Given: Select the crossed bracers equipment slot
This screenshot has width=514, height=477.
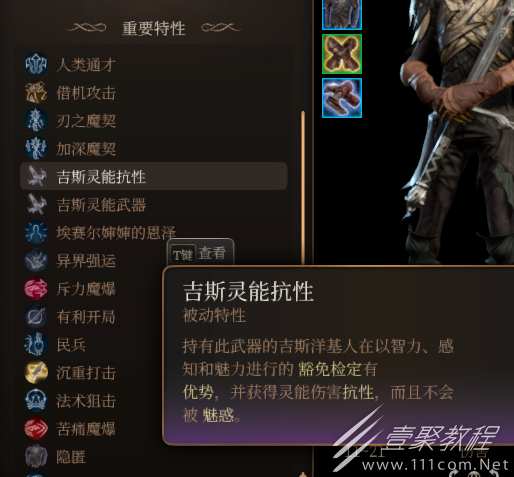Looking at the screenshot, I should 342,54.
